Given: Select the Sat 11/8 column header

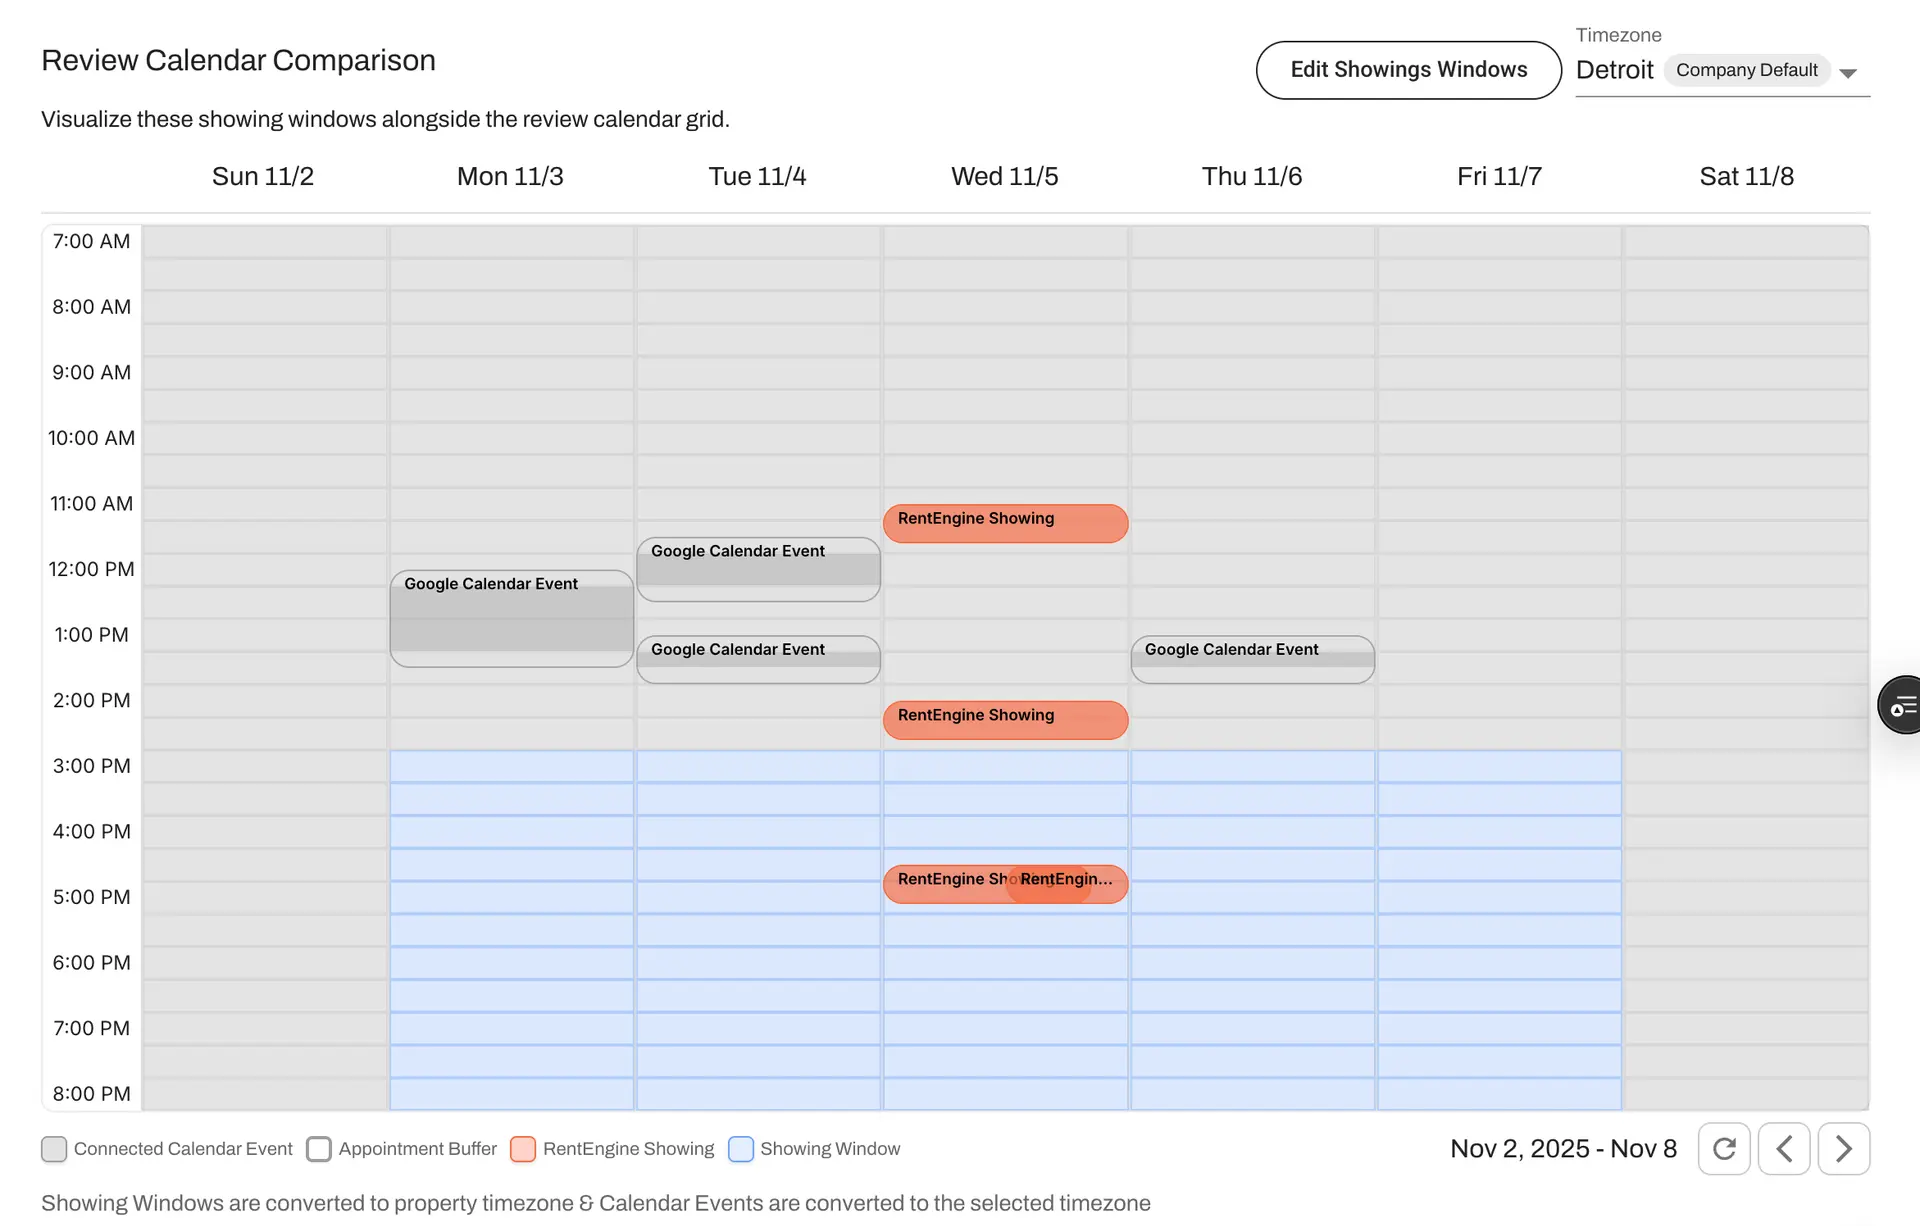Looking at the screenshot, I should tap(1746, 176).
